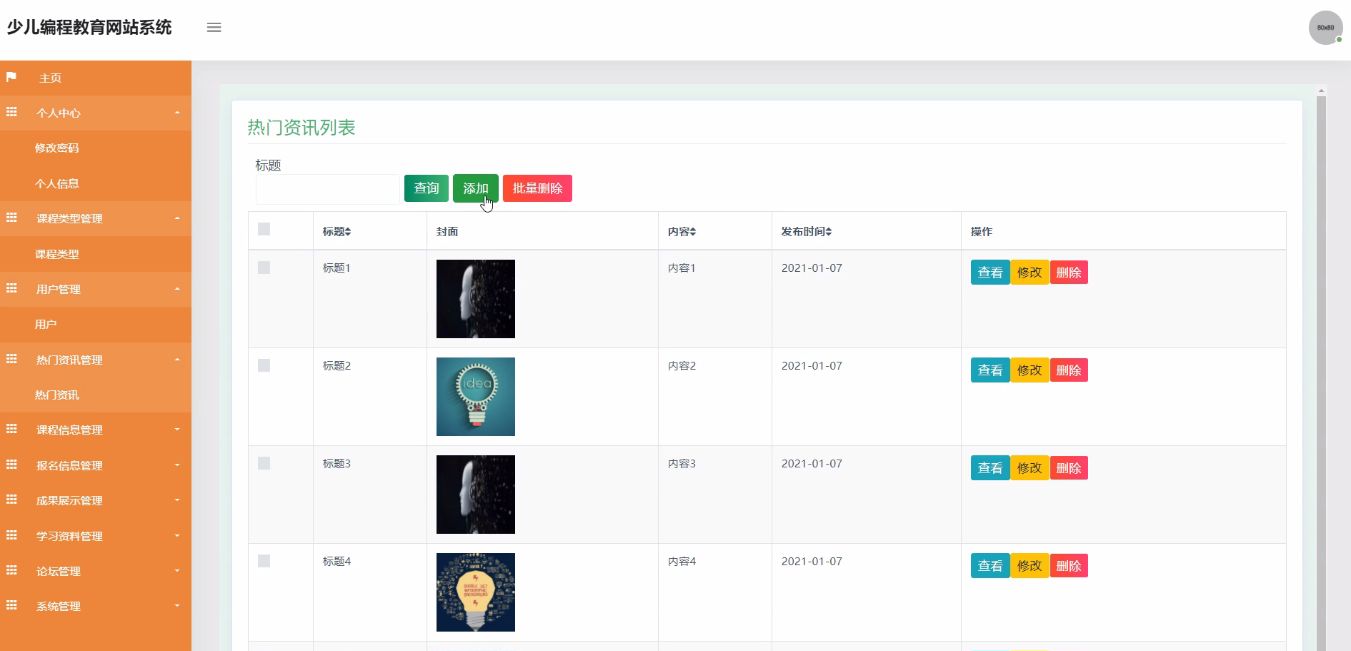Check the box for row 标题4
The image size is (1351, 651).
[x=264, y=561]
